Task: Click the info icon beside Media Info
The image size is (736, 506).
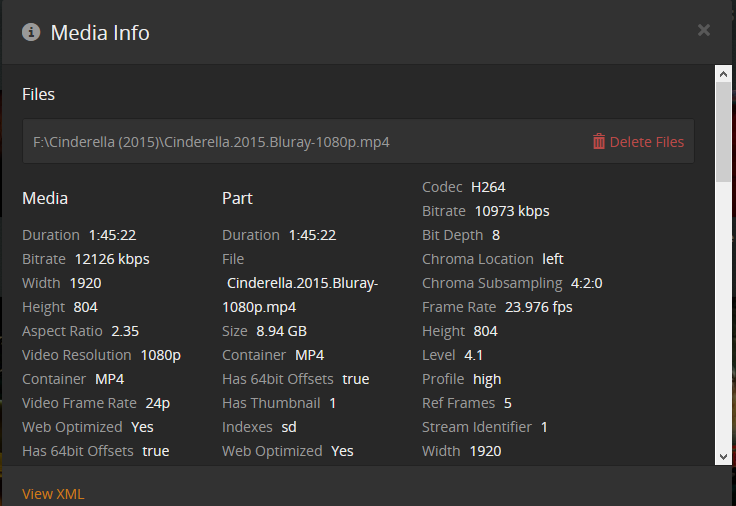Action: coord(32,32)
